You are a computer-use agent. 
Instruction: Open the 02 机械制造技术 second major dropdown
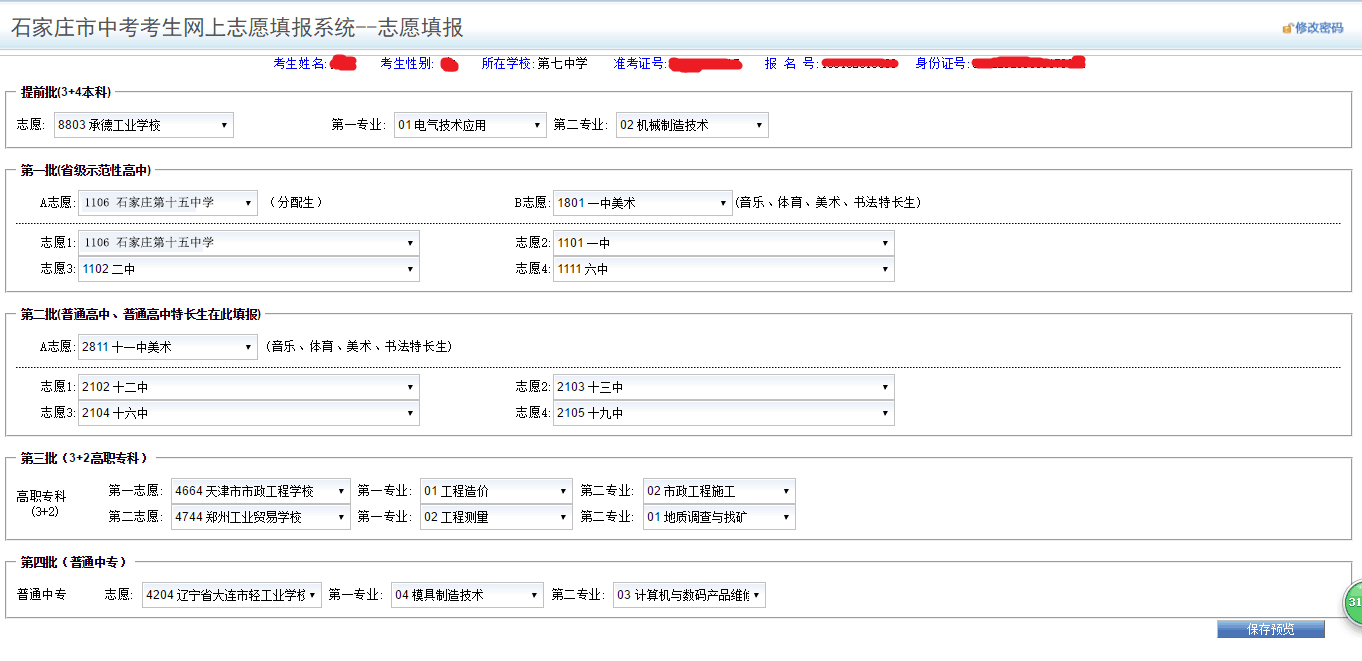(692, 125)
